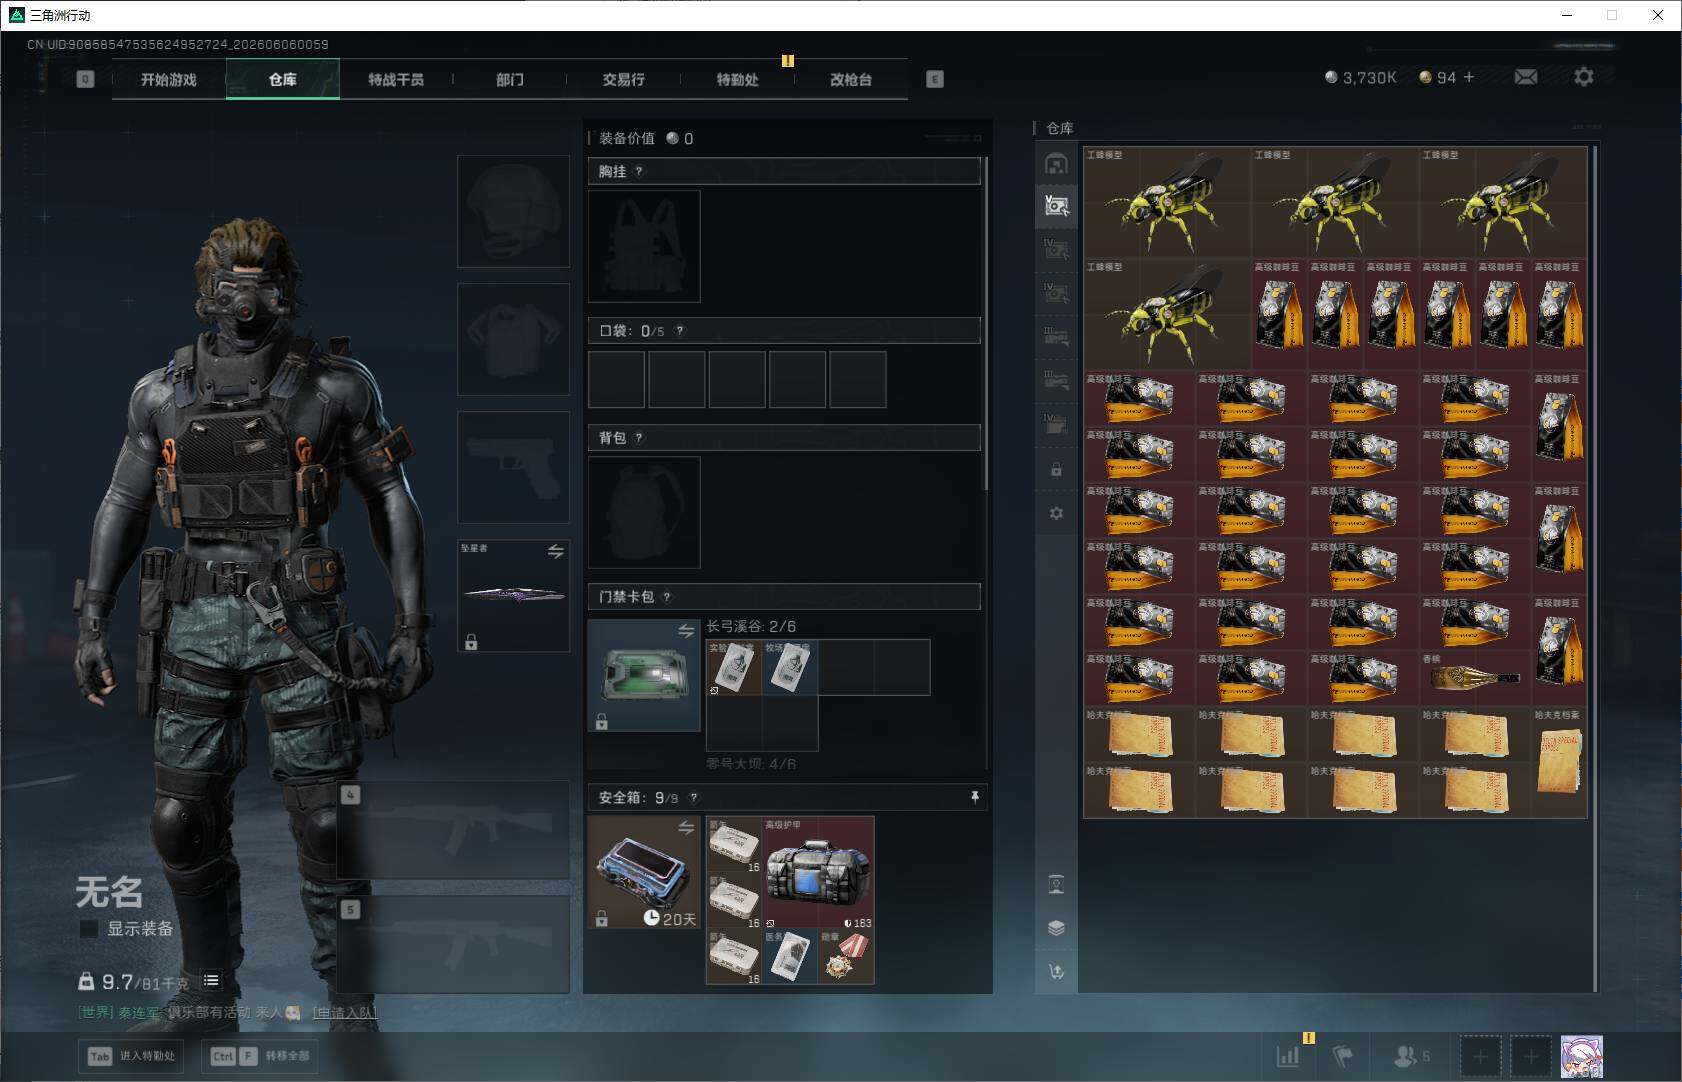The image size is (1682, 1082).
Task: Select the main warehouse stash icon
Action: (x=1056, y=163)
